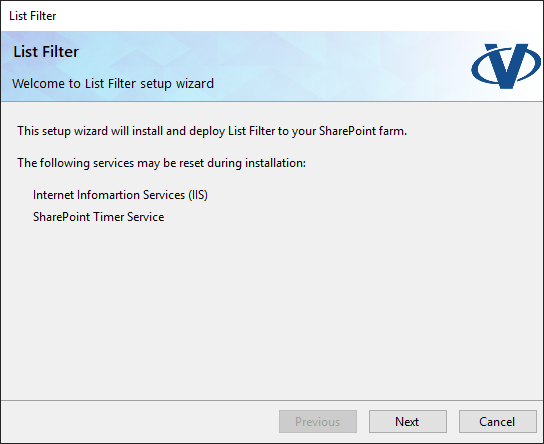Select the Internet Infomartion Services (IIS) entry
Screen dimensions: 544x444
[x=120, y=195]
